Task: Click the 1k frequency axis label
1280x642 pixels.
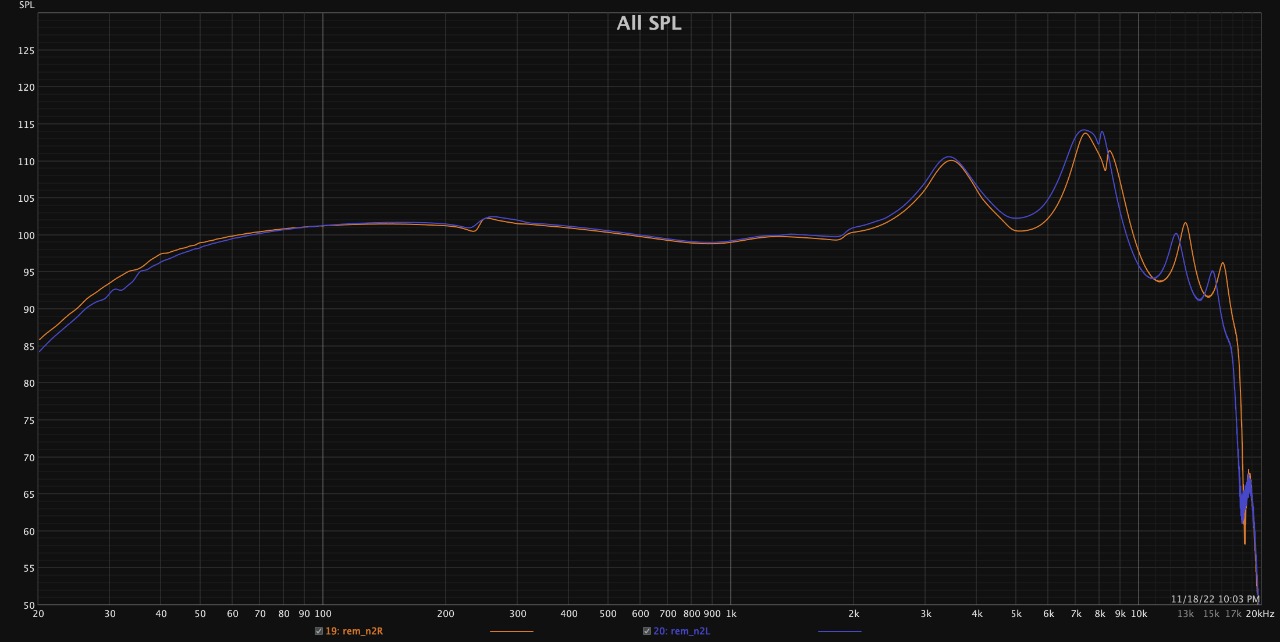Action: [731, 614]
